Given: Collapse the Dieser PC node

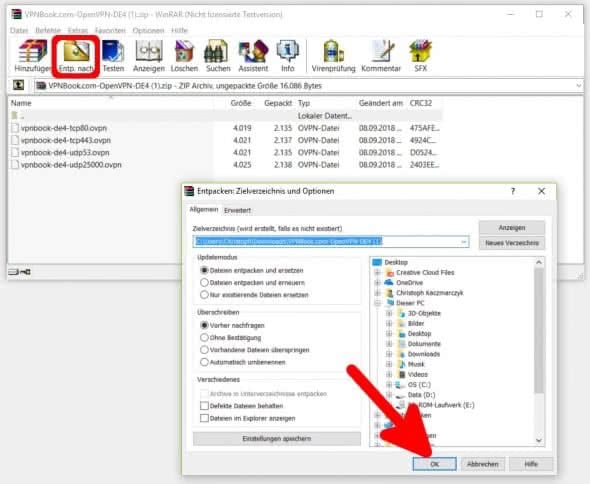Looking at the screenshot, I should 377,303.
